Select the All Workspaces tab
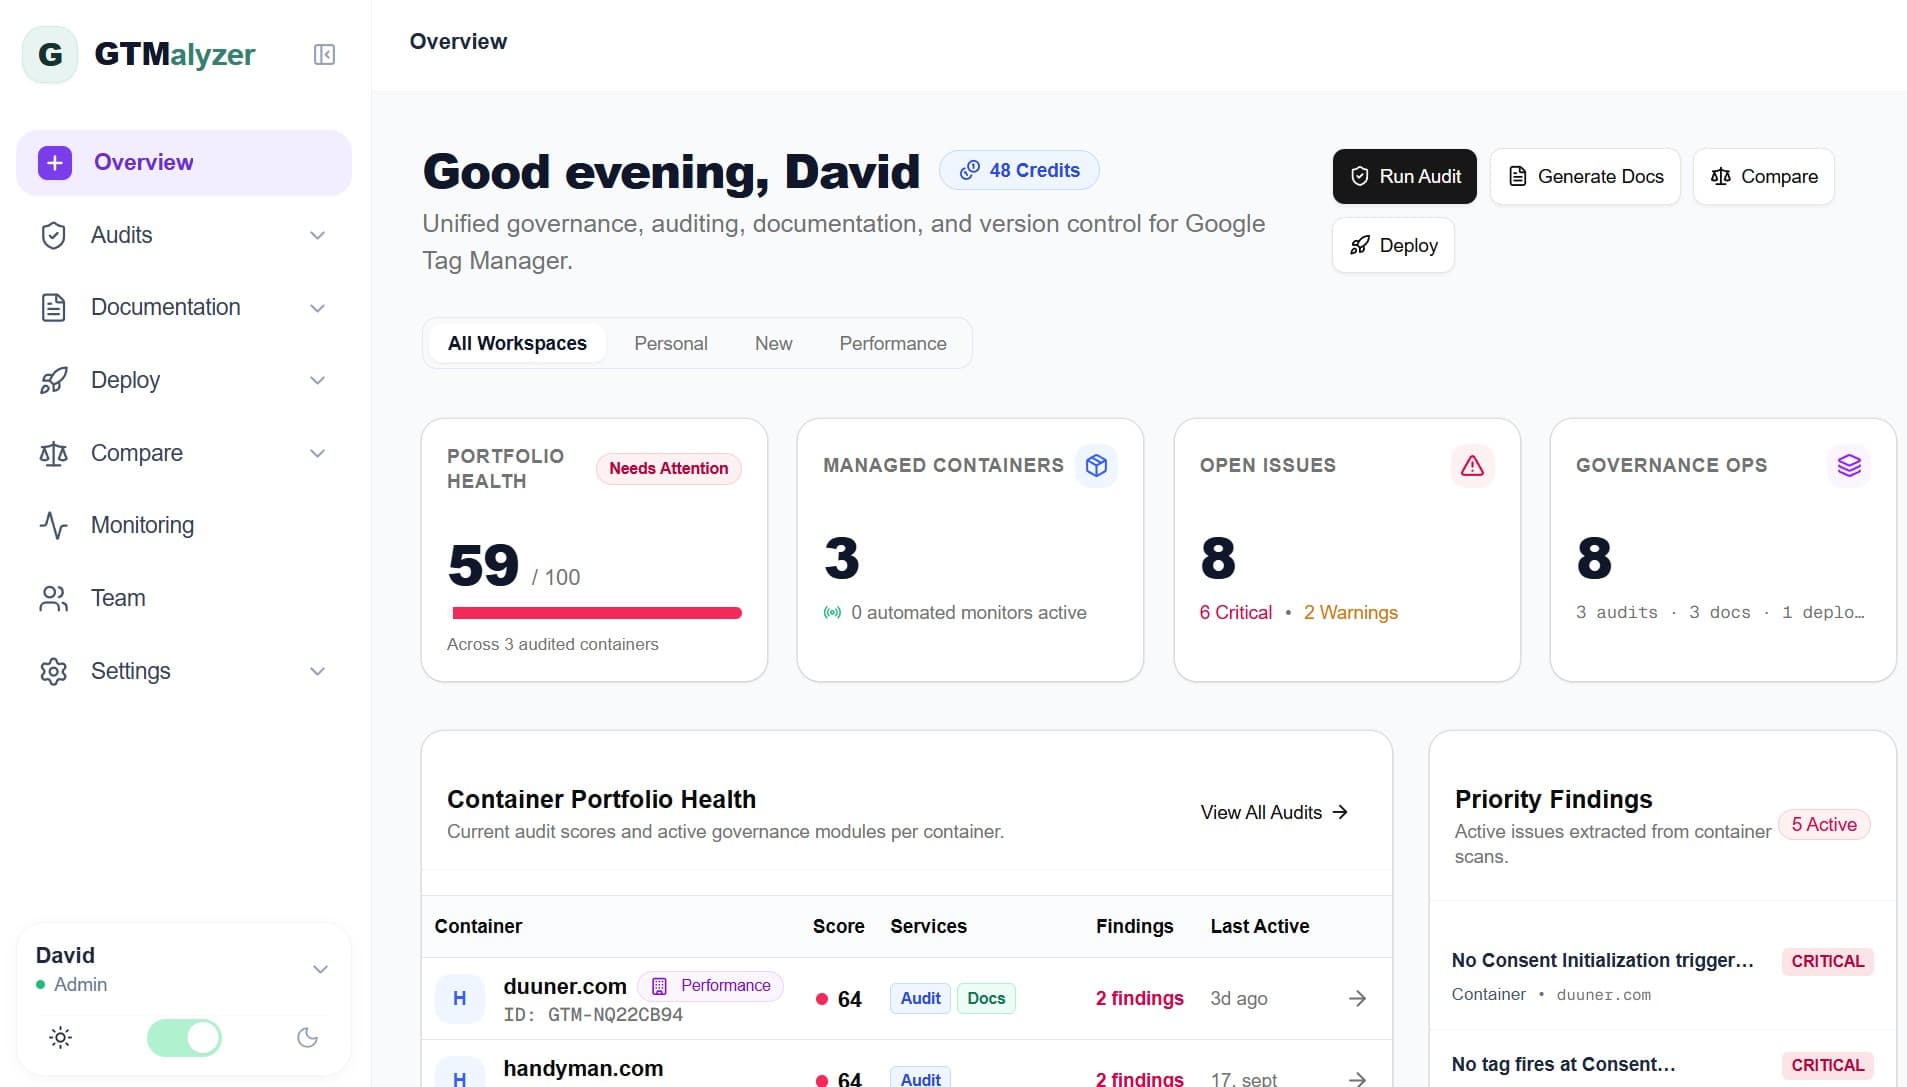 coord(517,343)
